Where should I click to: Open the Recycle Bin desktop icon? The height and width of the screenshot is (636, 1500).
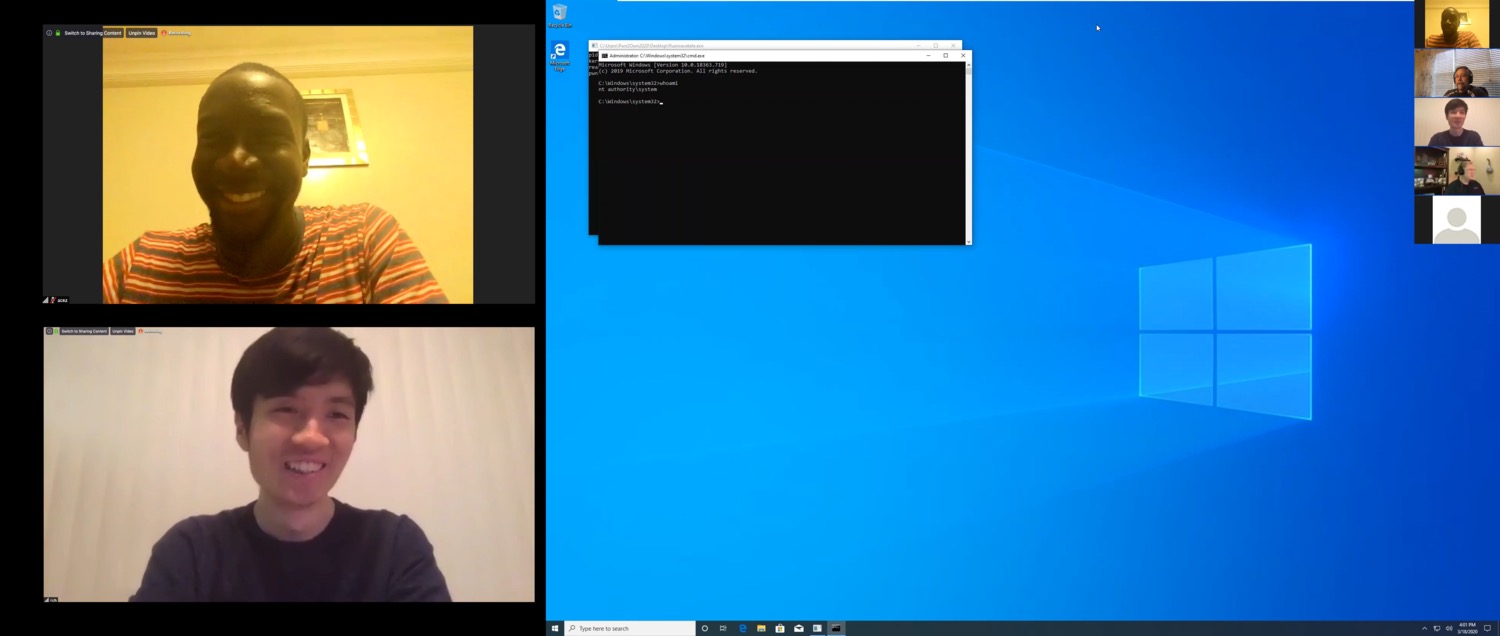(x=560, y=15)
